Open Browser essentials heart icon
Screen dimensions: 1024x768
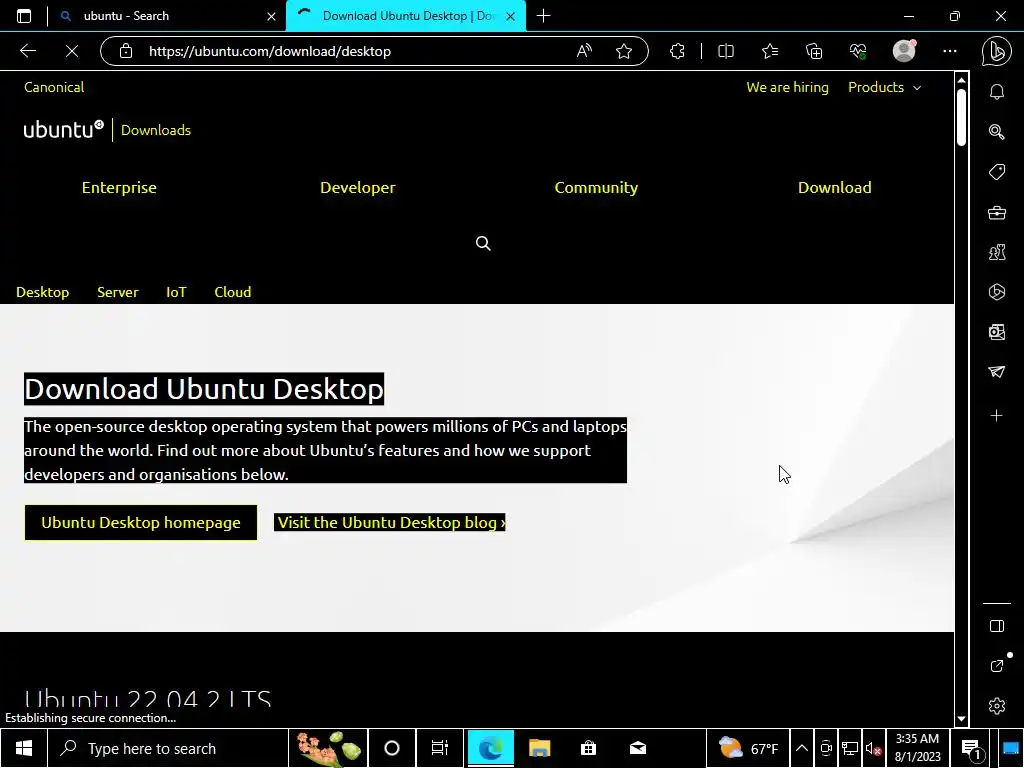(x=858, y=51)
